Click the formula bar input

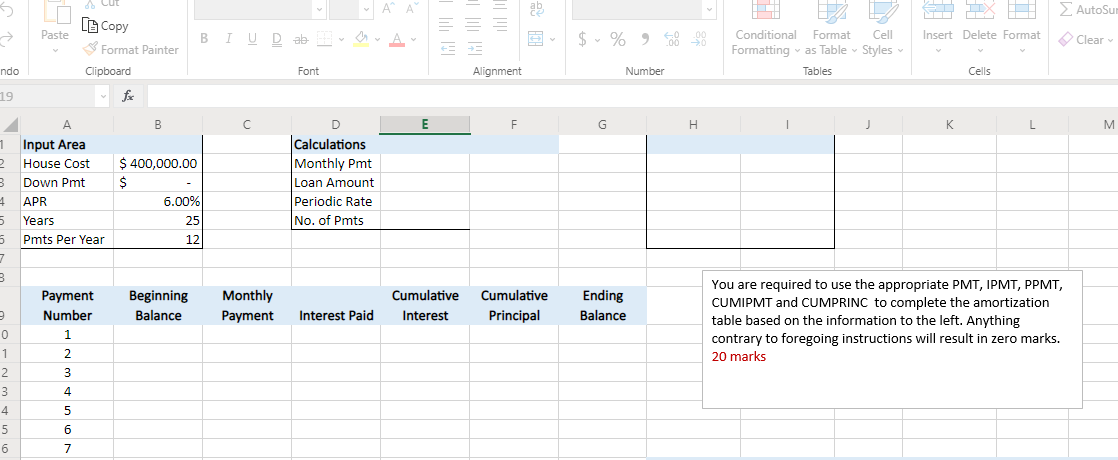click(630, 95)
